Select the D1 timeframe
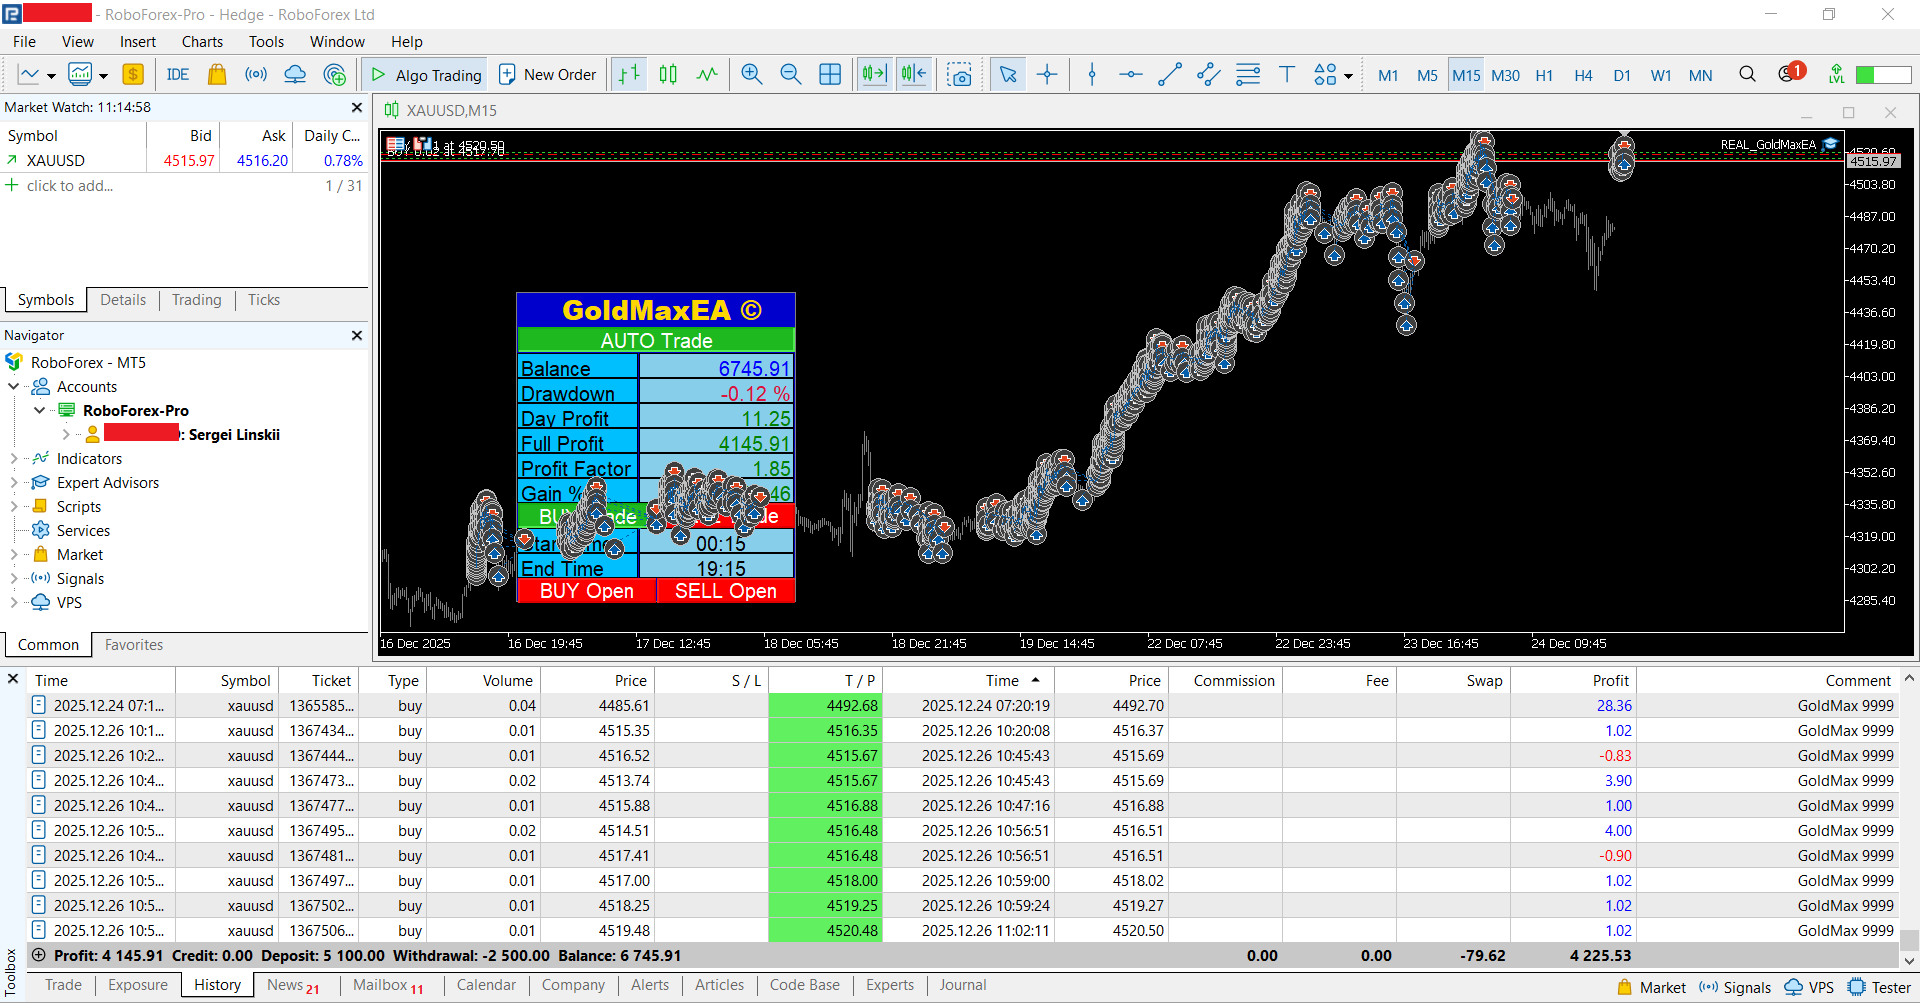1920x1003 pixels. [1622, 75]
